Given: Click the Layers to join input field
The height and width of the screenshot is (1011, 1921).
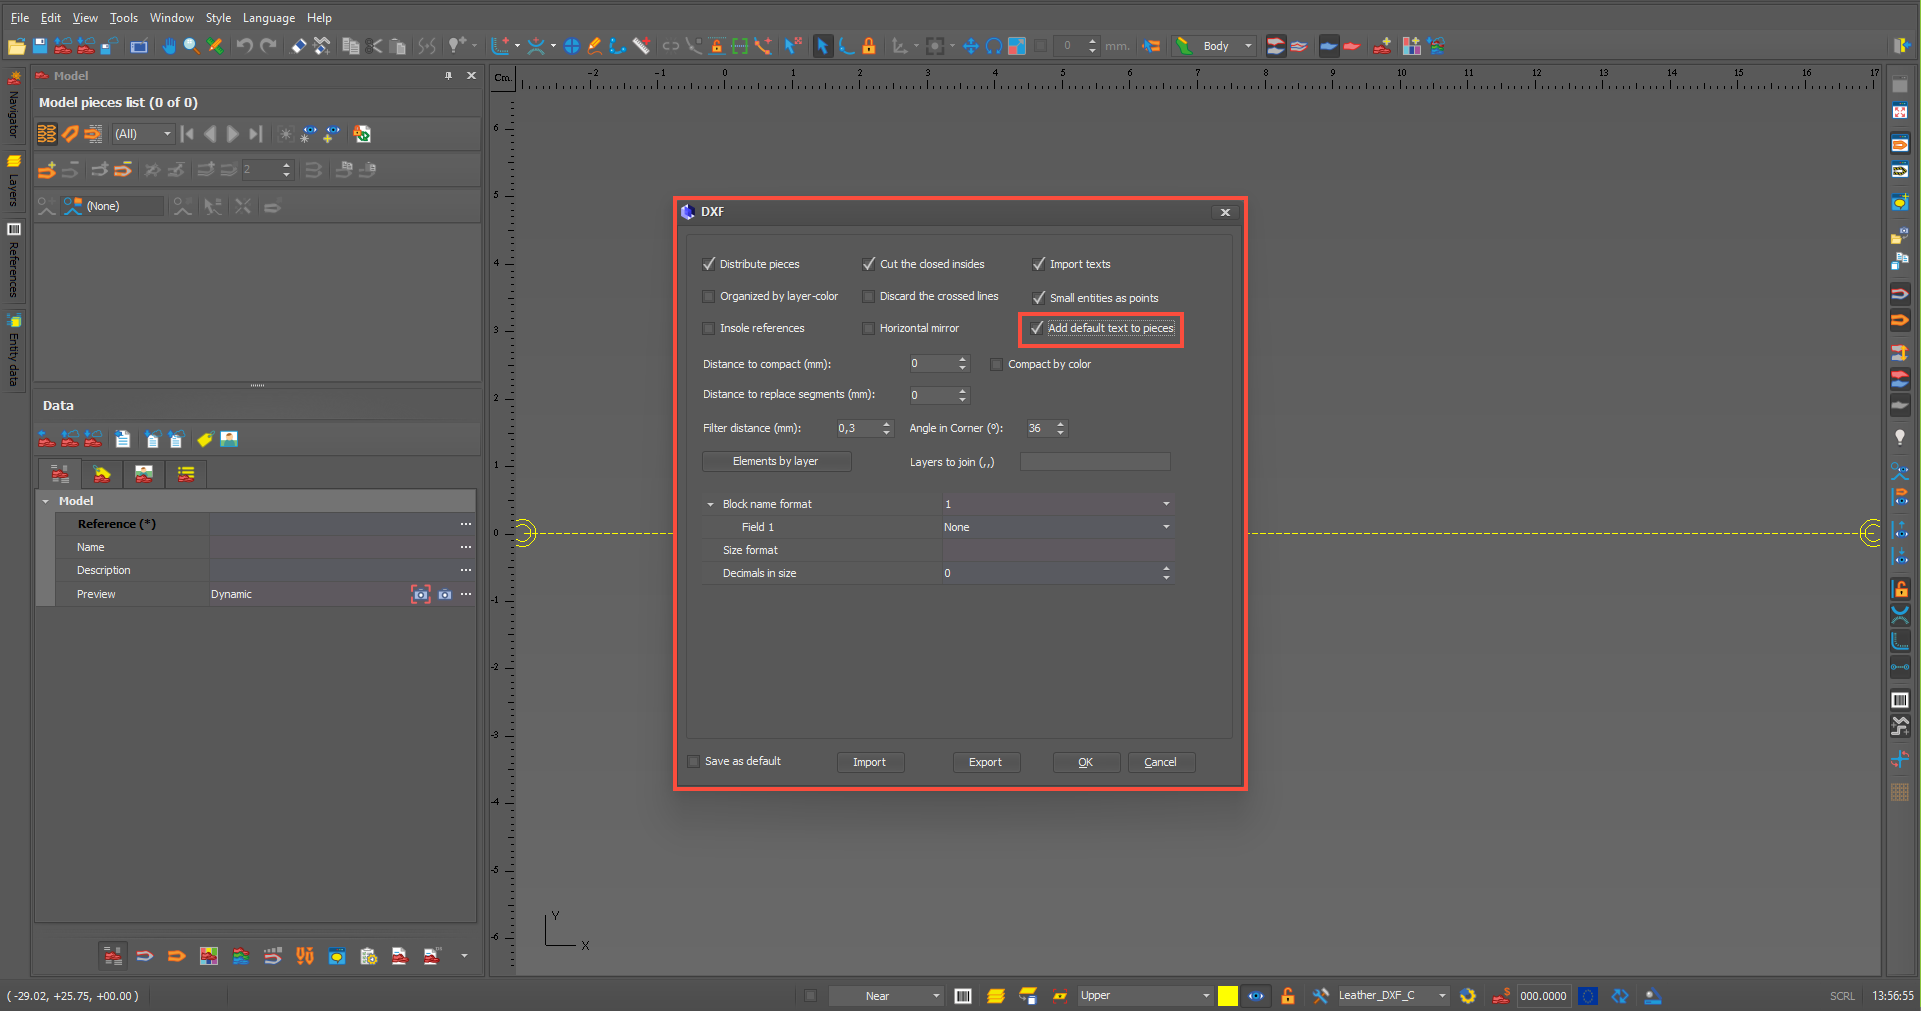Looking at the screenshot, I should 1094,462.
